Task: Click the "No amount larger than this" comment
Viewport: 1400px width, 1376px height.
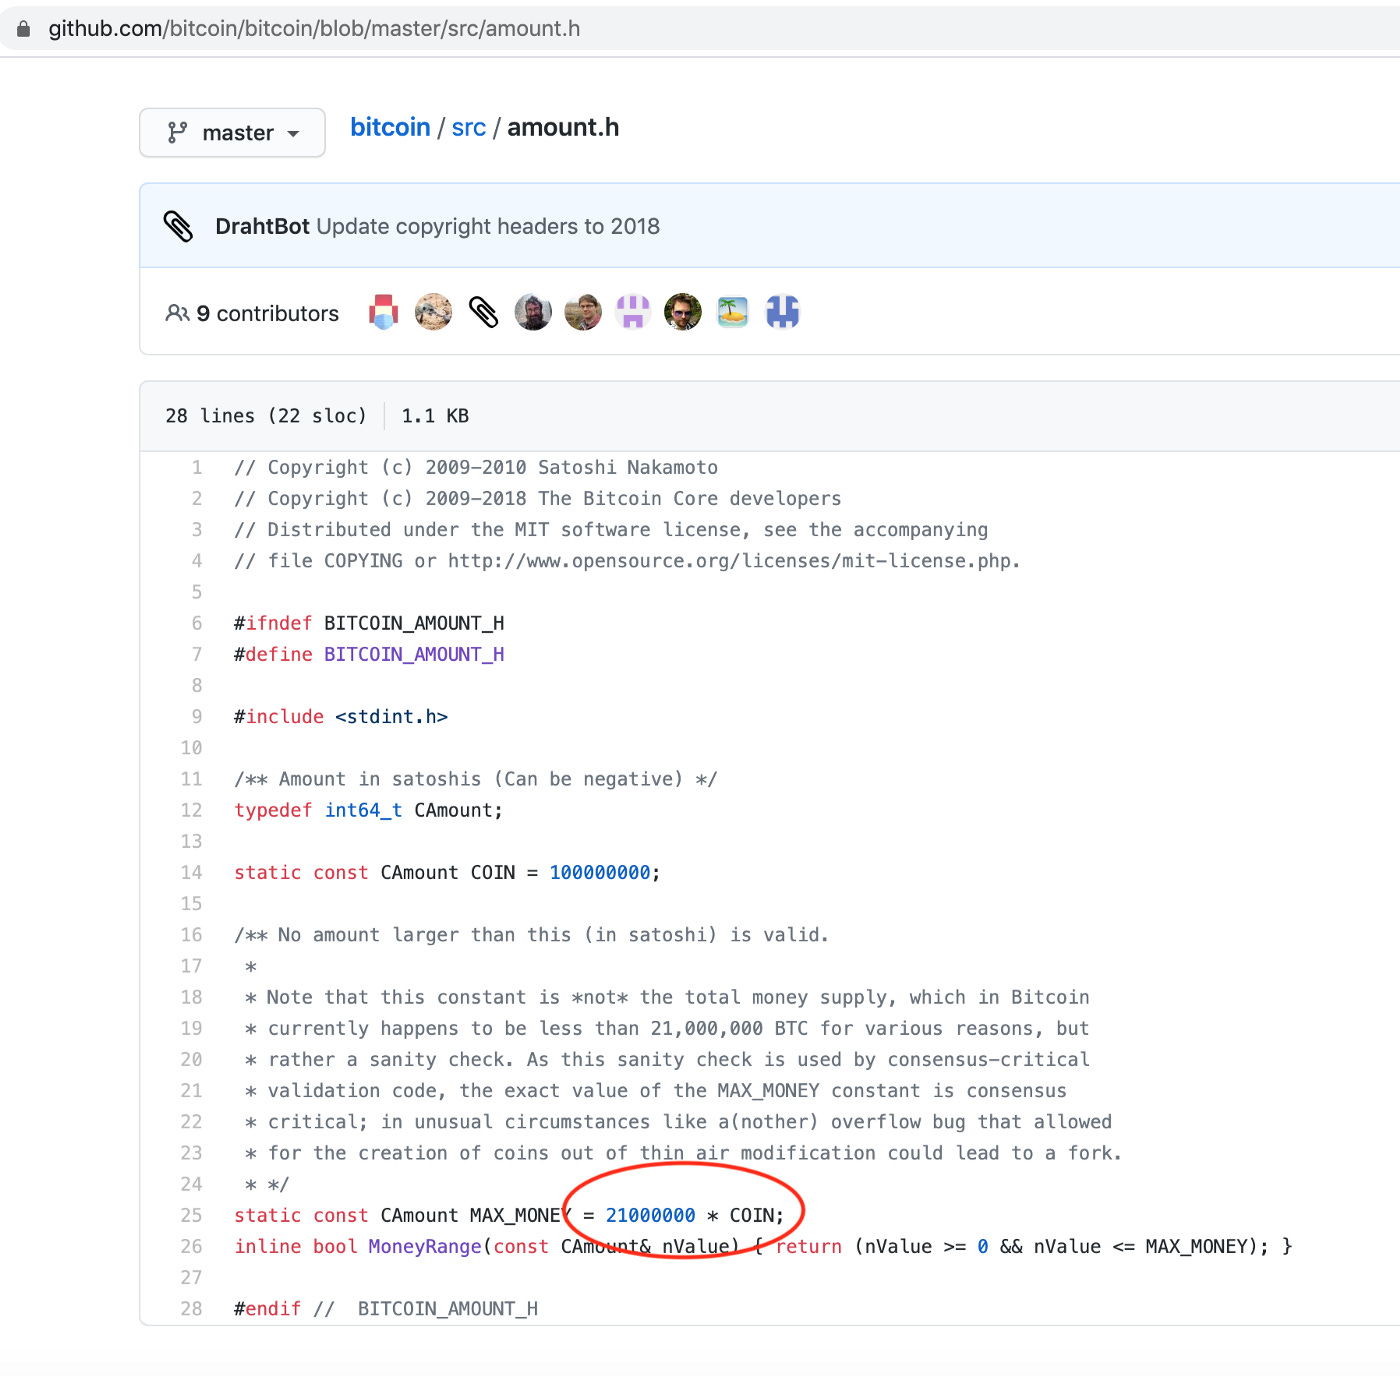Action: coord(532,935)
